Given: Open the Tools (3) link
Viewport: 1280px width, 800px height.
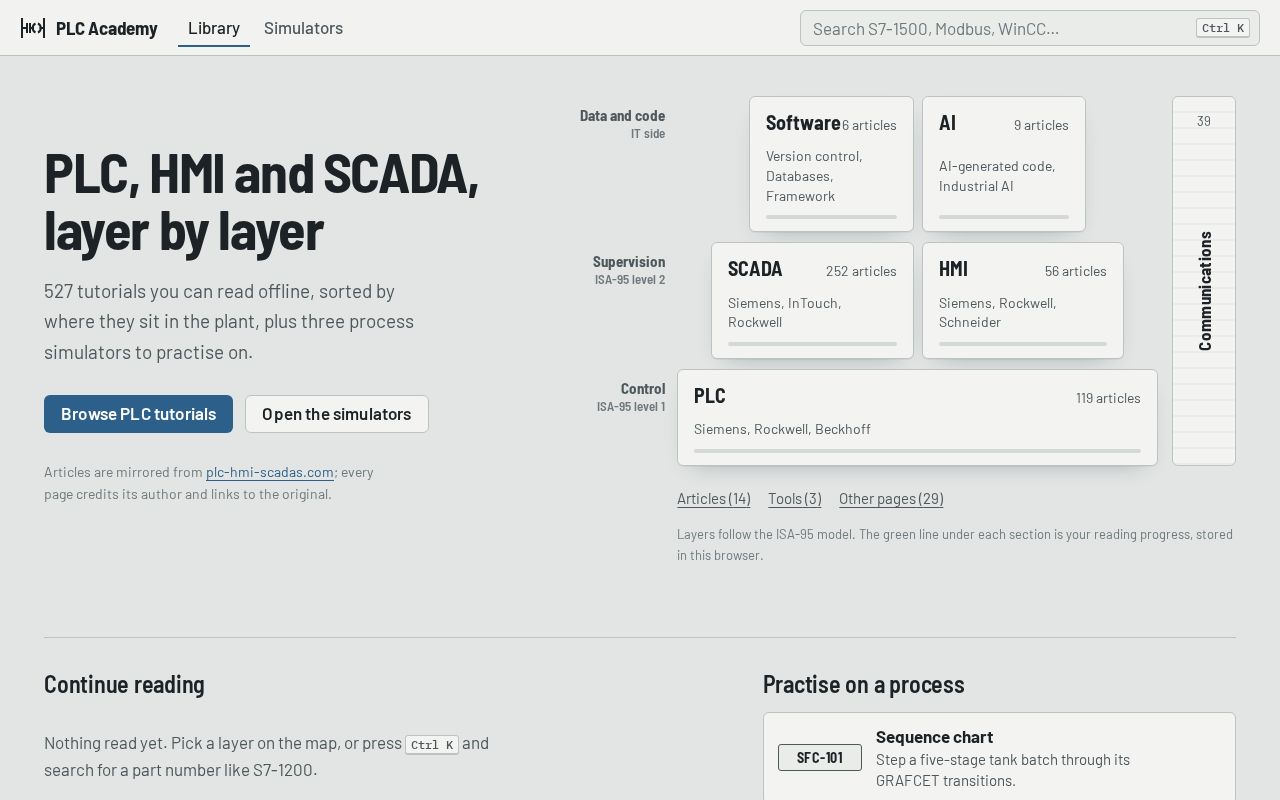Looking at the screenshot, I should pyautogui.click(x=795, y=499).
